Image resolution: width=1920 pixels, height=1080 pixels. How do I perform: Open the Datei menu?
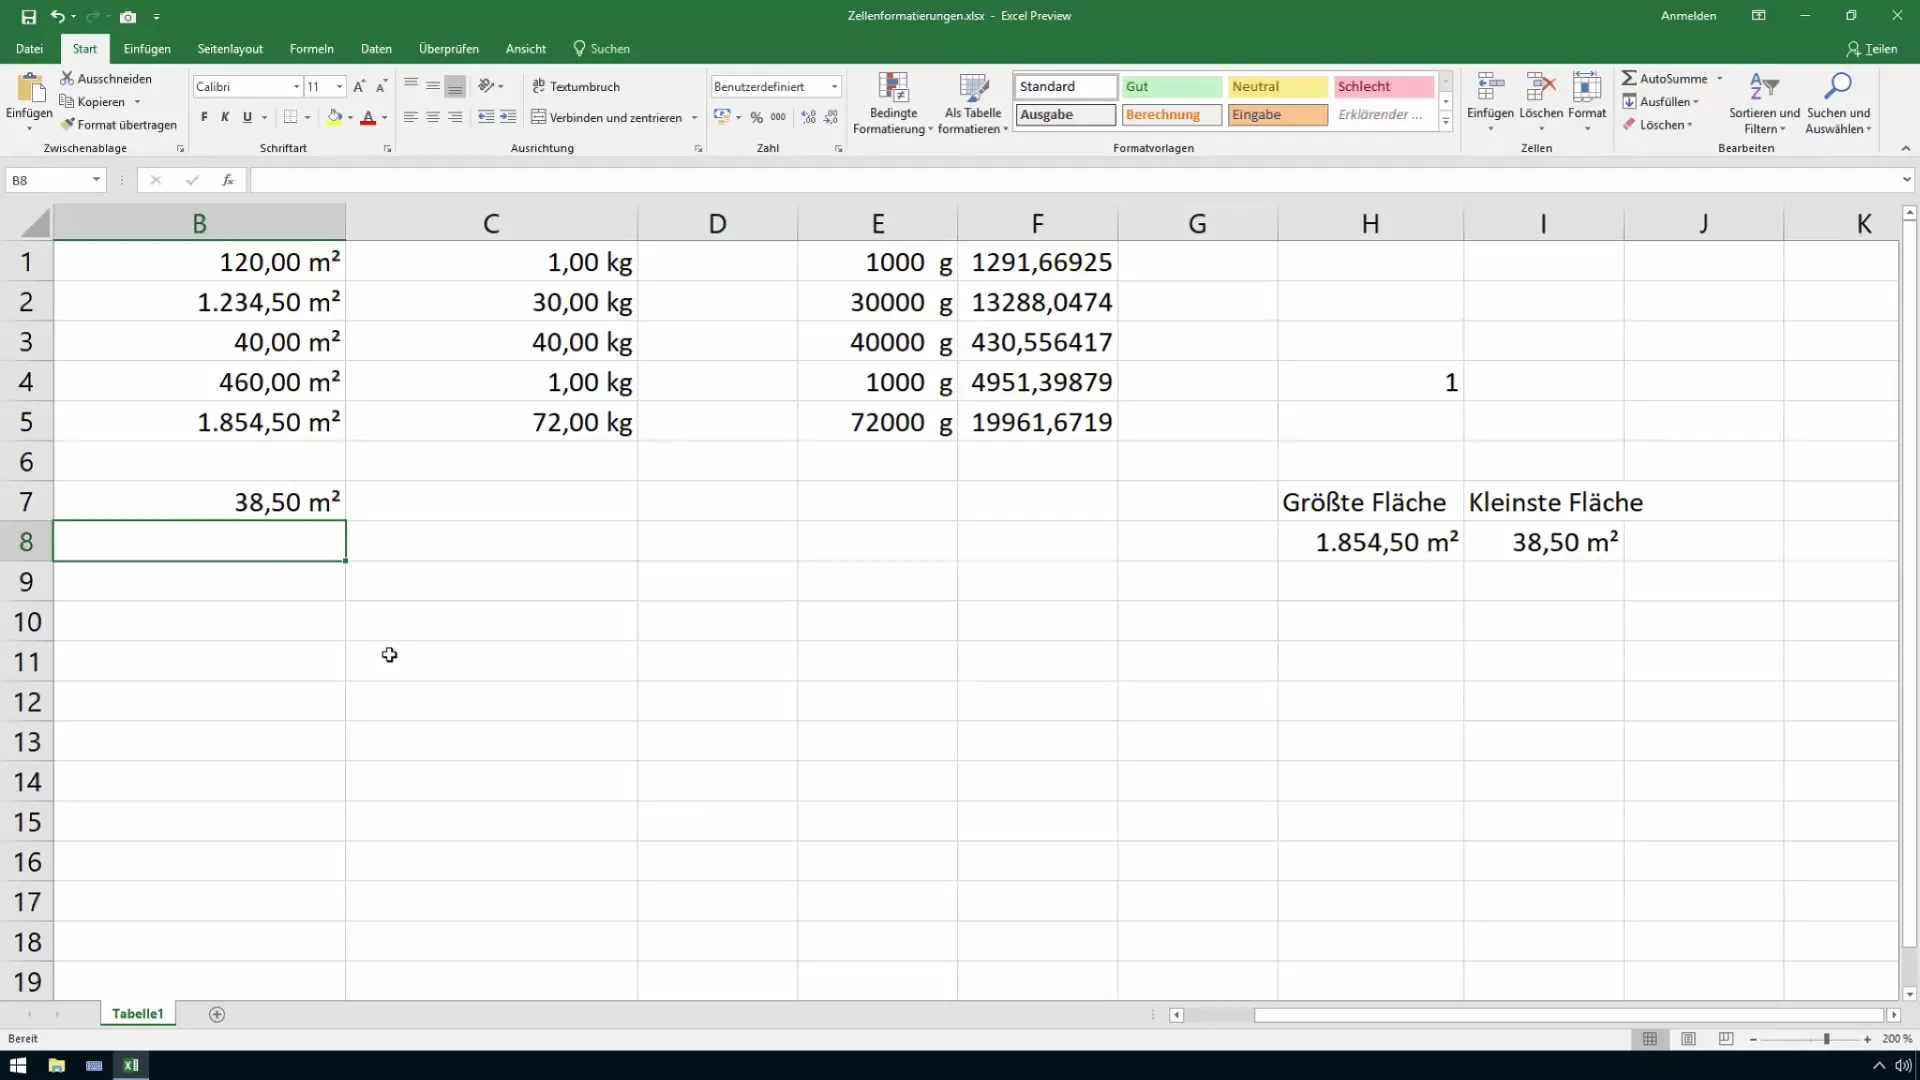29,49
